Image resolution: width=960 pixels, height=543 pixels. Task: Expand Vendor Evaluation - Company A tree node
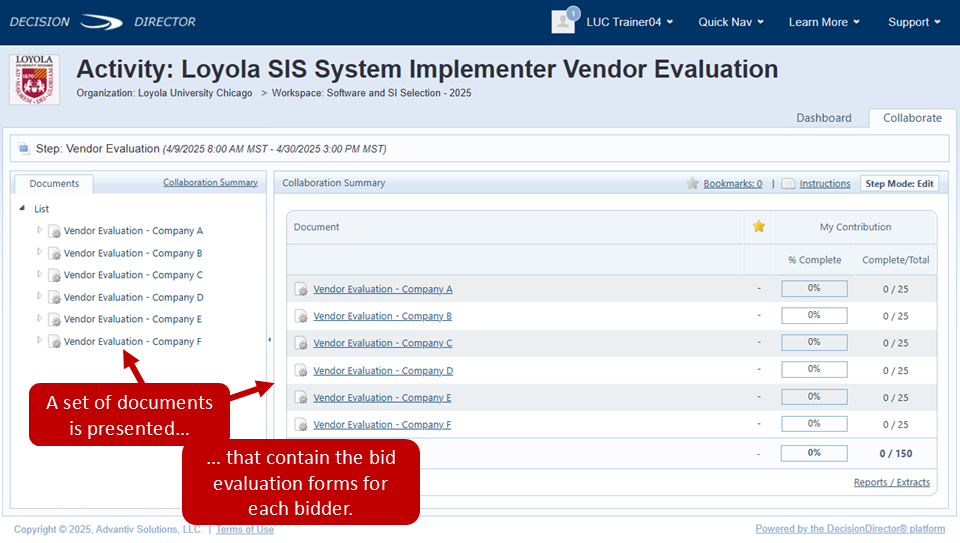[39, 230]
